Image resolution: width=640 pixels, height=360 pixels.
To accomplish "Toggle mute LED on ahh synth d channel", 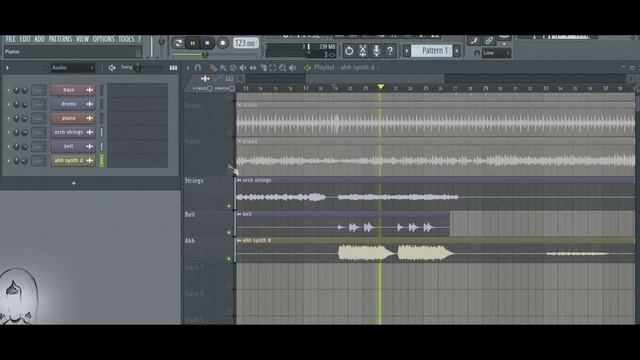I will [8, 161].
